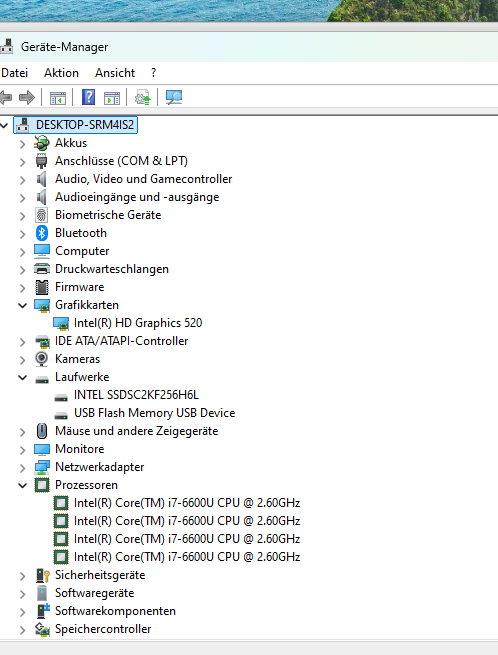Viewport: 498px width, 655px height.
Task: Click the Druckwarteschlangen printer icon
Action: [x=41, y=269]
